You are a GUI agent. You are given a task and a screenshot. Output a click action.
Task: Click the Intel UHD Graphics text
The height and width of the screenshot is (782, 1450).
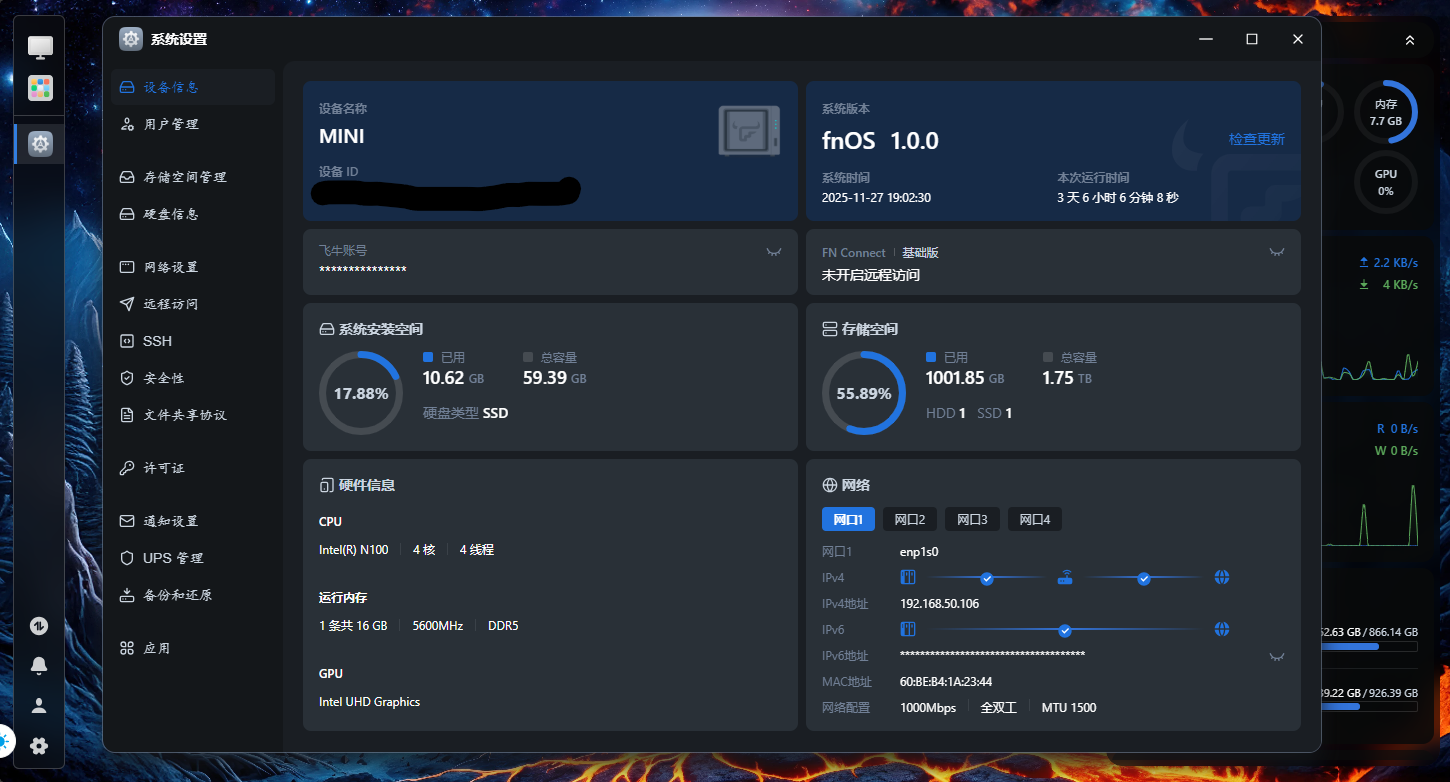coord(370,702)
